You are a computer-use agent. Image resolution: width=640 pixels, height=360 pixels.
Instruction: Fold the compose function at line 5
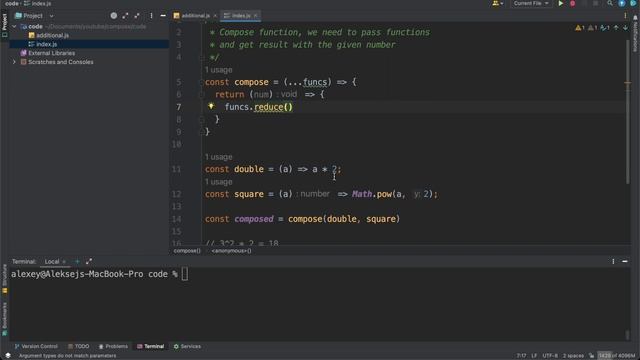click(x=201, y=82)
